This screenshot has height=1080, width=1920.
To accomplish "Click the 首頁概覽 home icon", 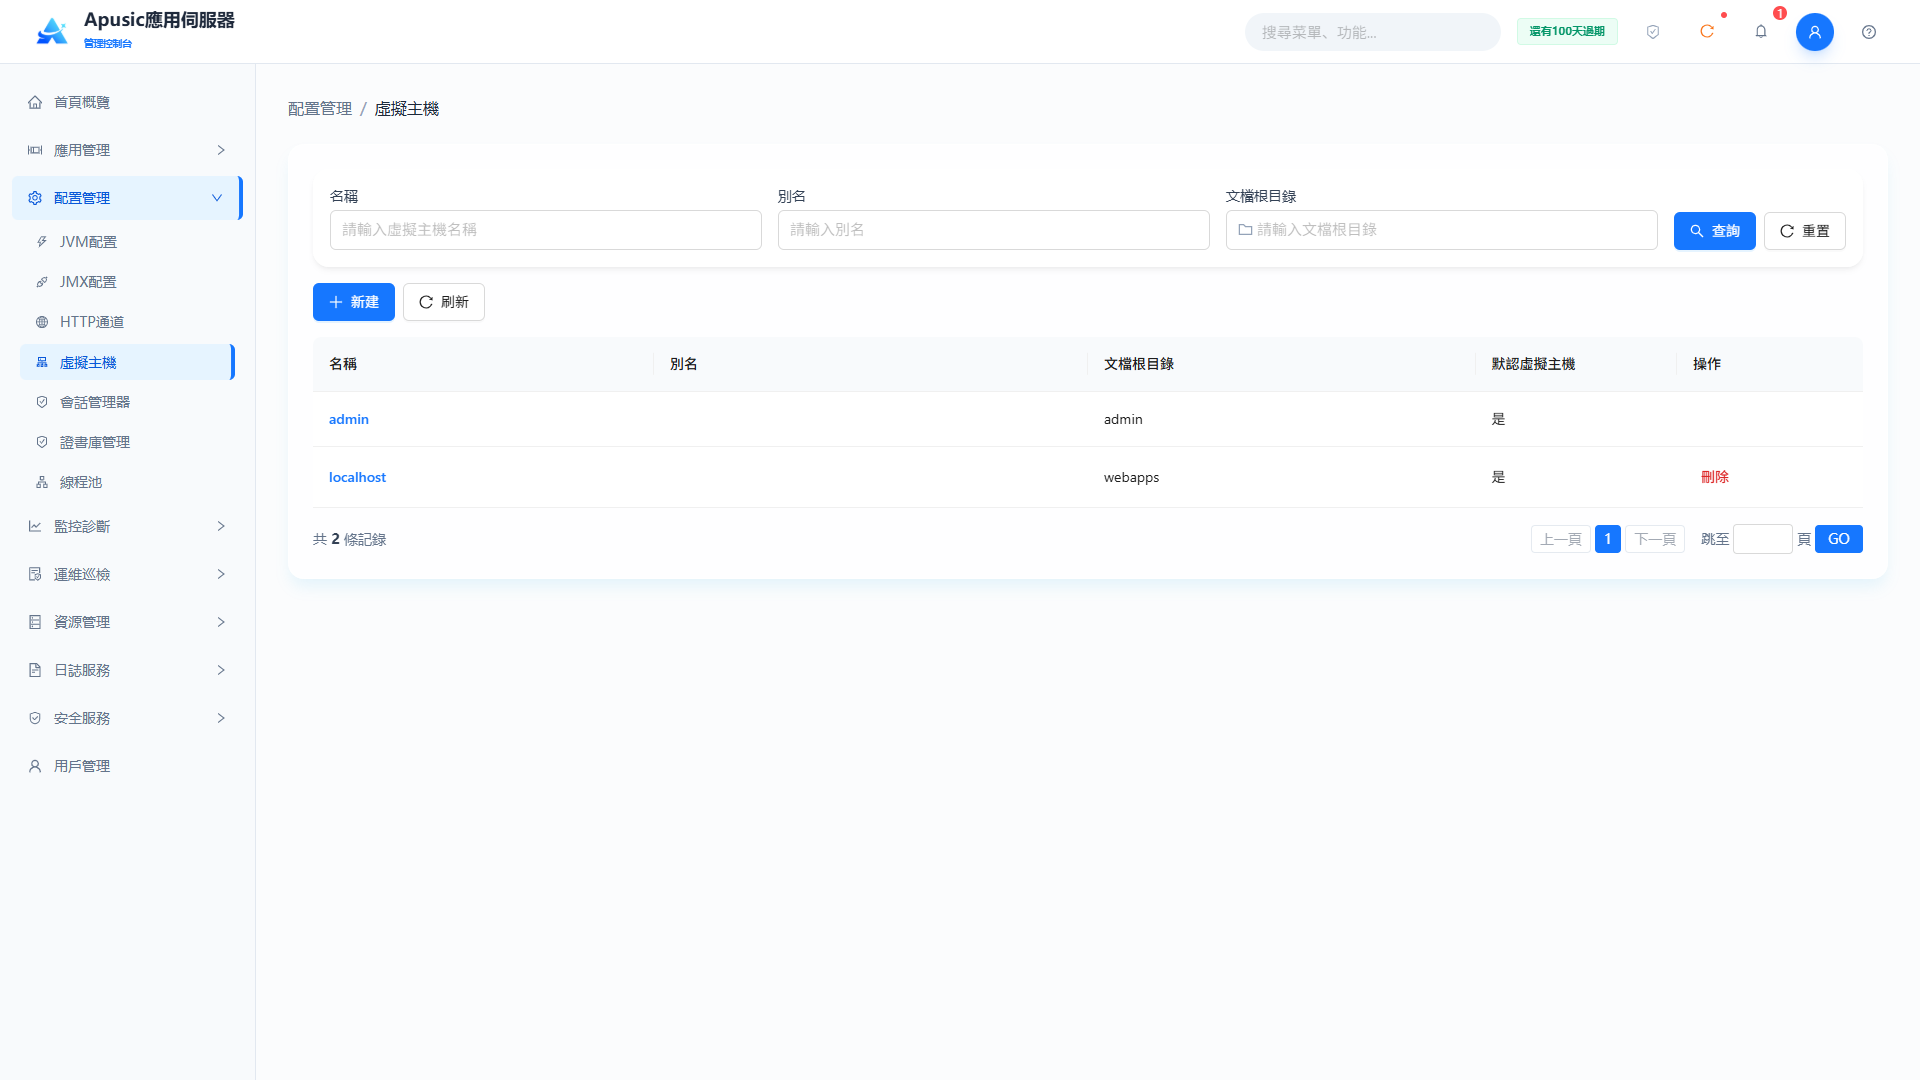I will (35, 102).
